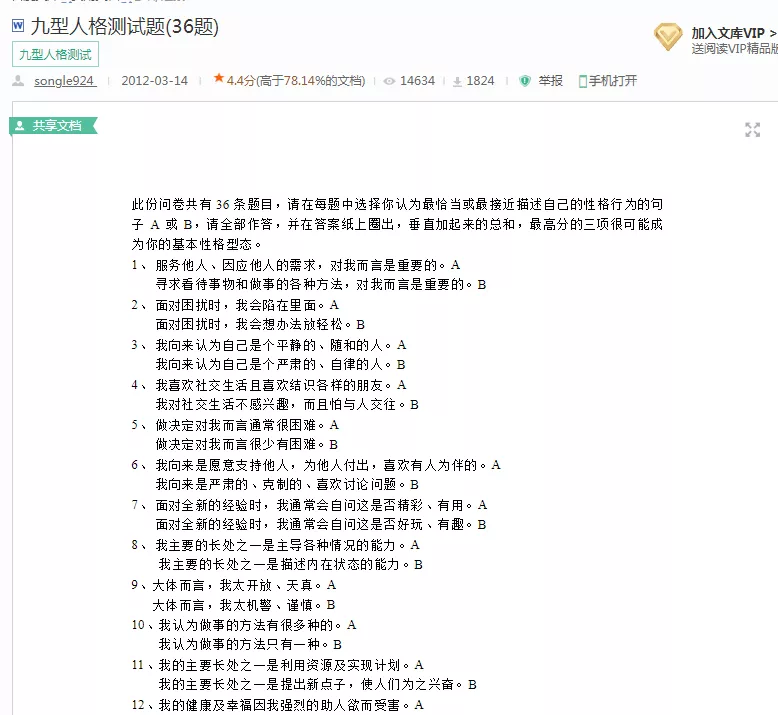Click the 送阅读VIP精品 promo text

click(x=734, y=49)
